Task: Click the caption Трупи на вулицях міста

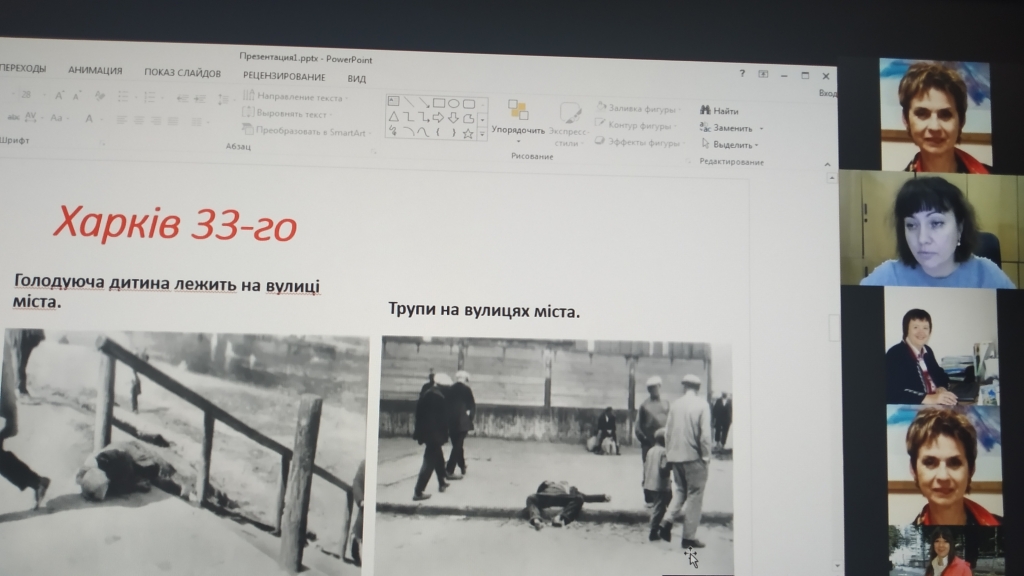Action: tap(484, 310)
